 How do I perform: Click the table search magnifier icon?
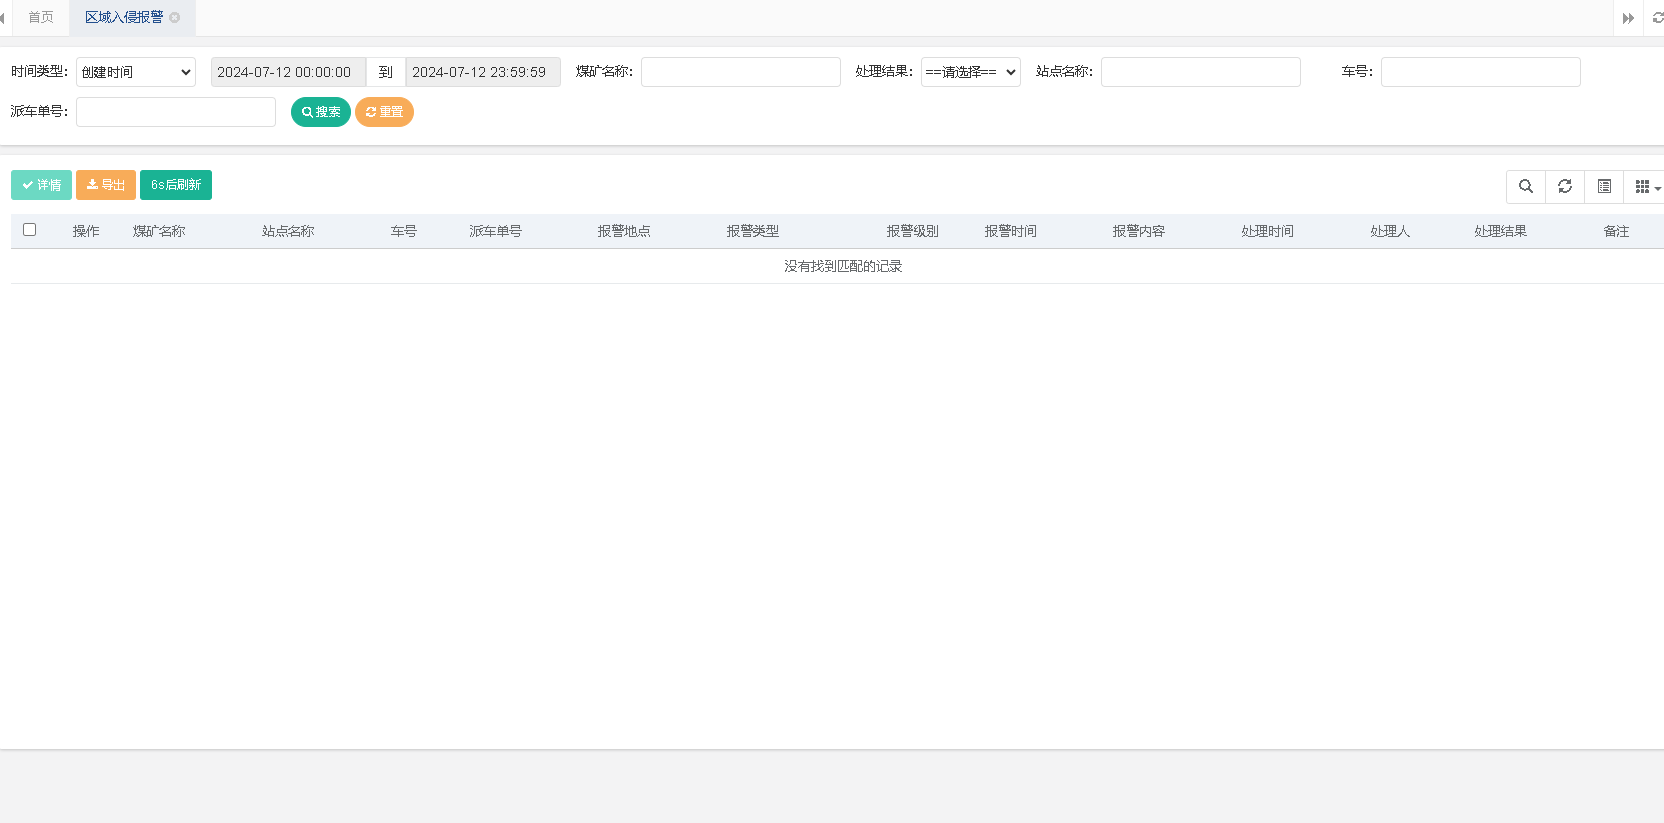coord(1525,186)
